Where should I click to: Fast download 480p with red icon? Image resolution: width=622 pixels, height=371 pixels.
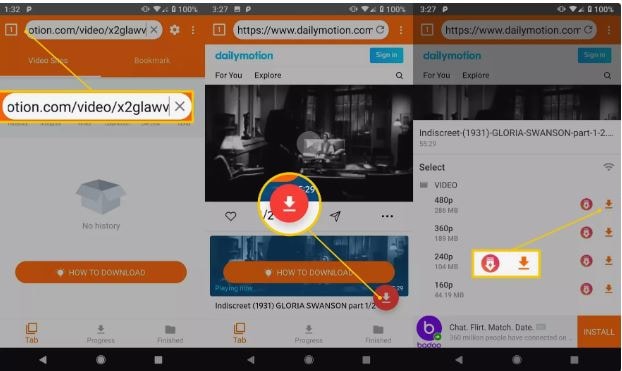click(x=586, y=204)
